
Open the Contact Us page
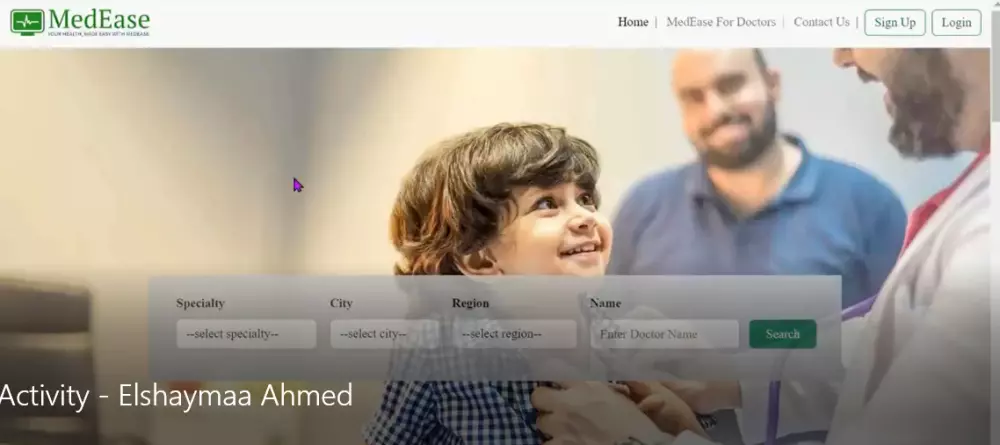[821, 22]
